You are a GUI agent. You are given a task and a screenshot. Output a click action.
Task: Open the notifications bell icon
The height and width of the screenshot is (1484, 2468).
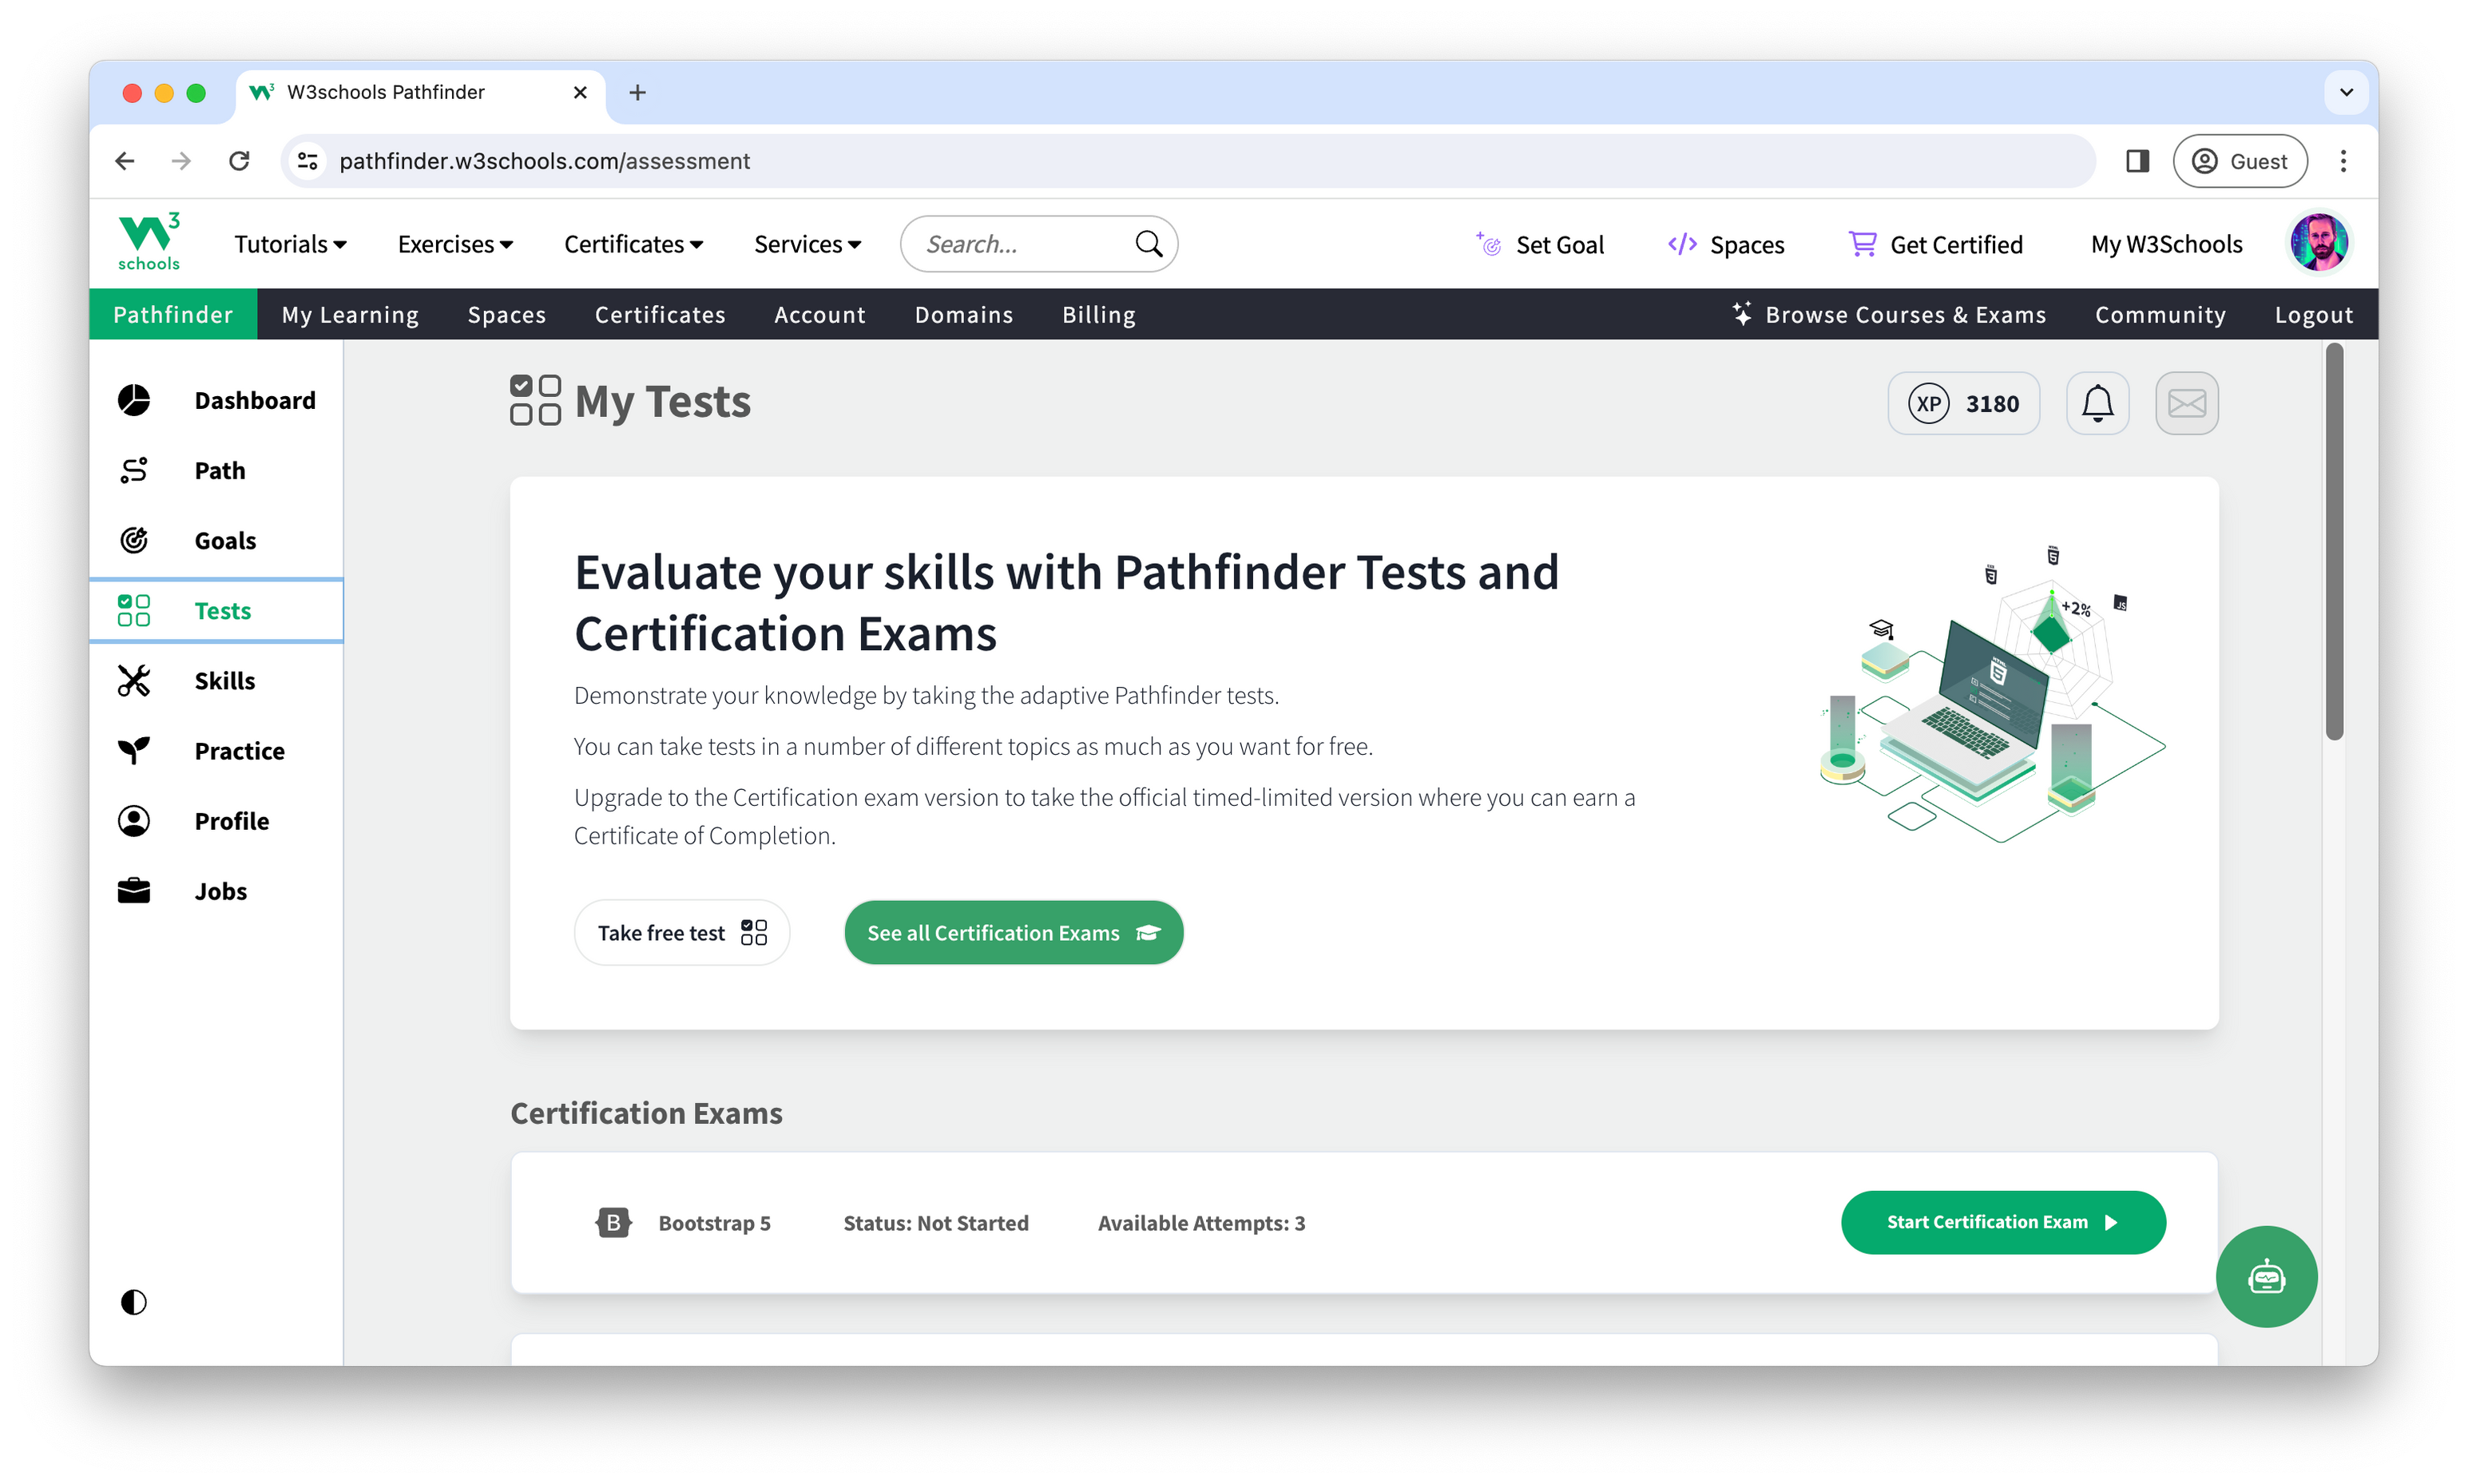pyautogui.click(x=2097, y=403)
